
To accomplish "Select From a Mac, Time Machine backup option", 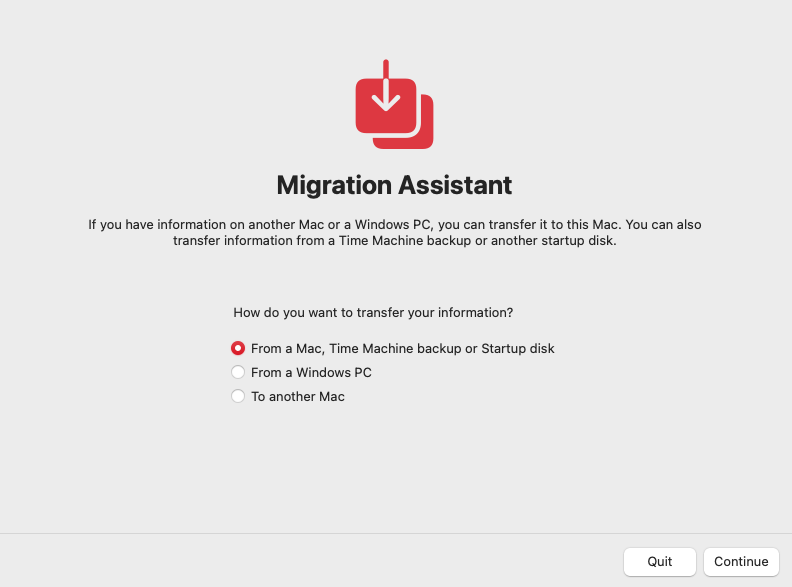I will pyautogui.click(x=238, y=349).
